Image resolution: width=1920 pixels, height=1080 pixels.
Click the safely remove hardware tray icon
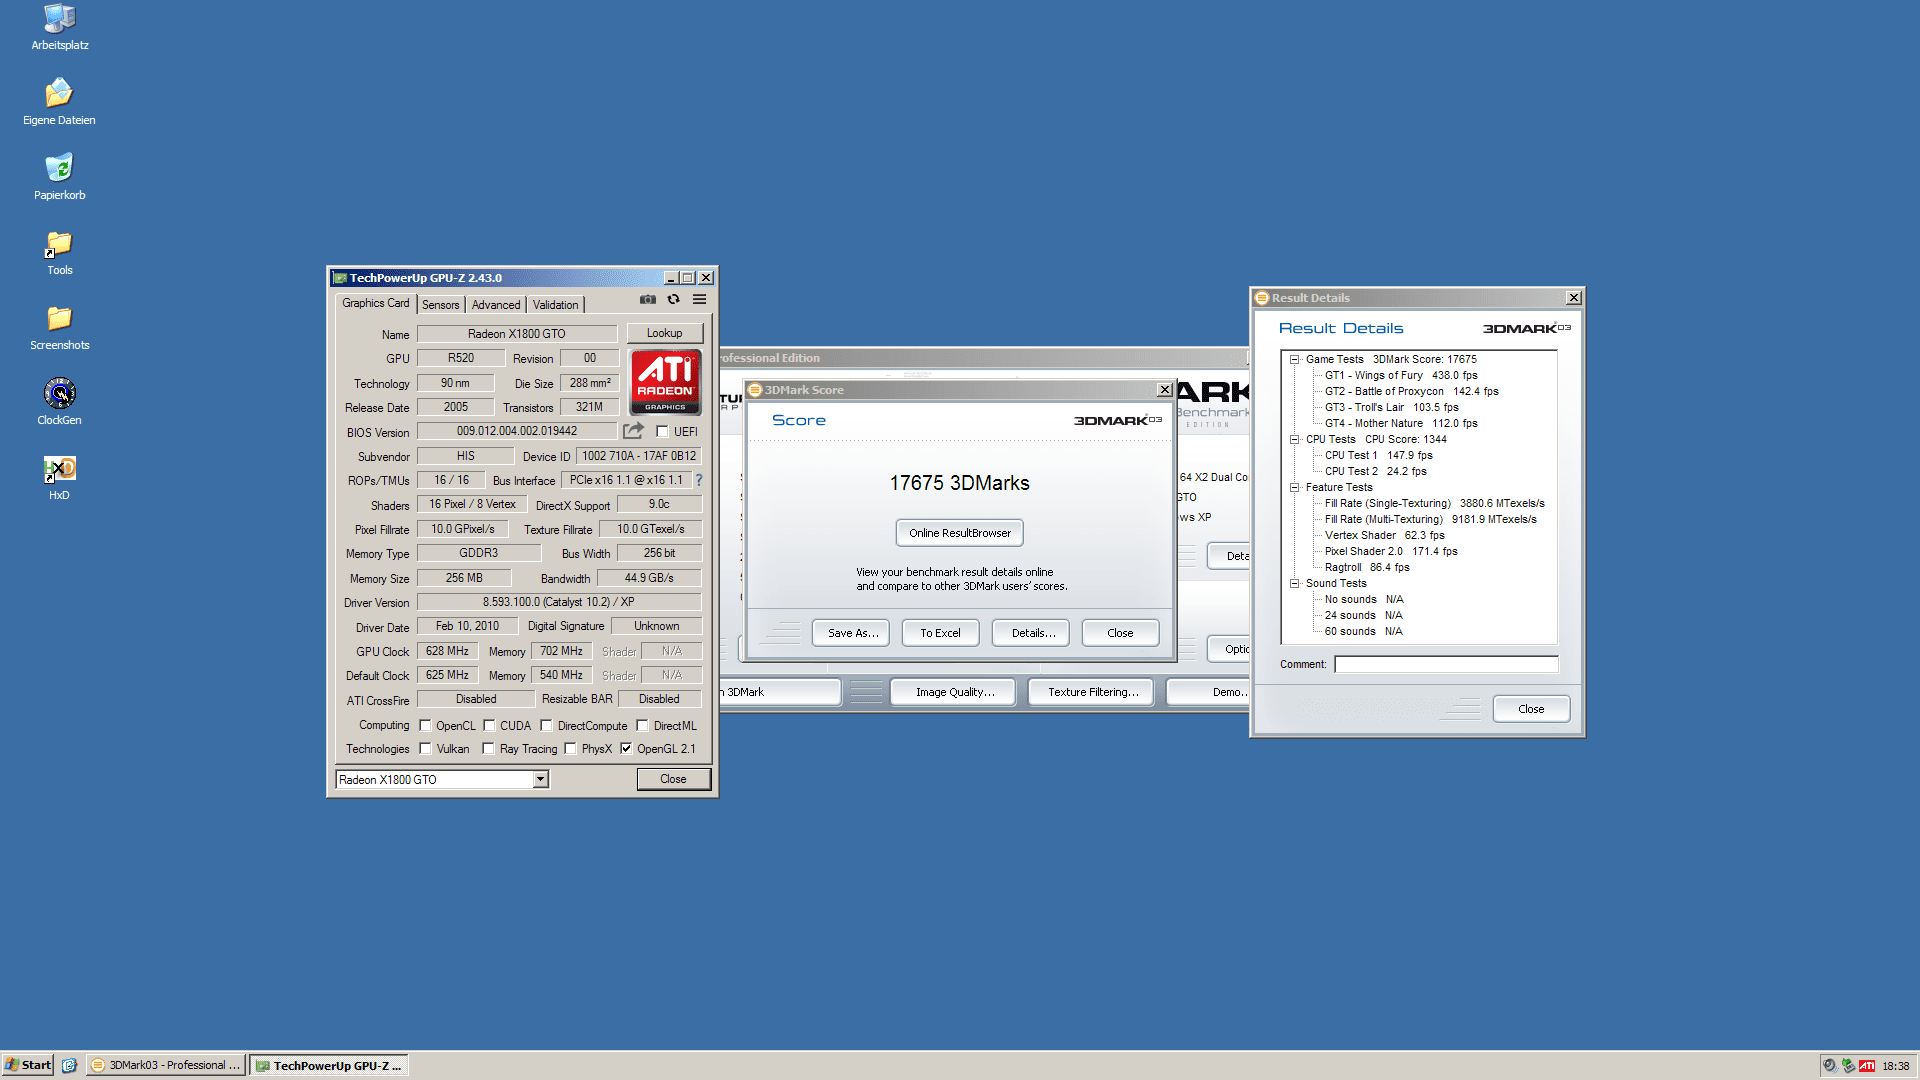pos(1848,1065)
